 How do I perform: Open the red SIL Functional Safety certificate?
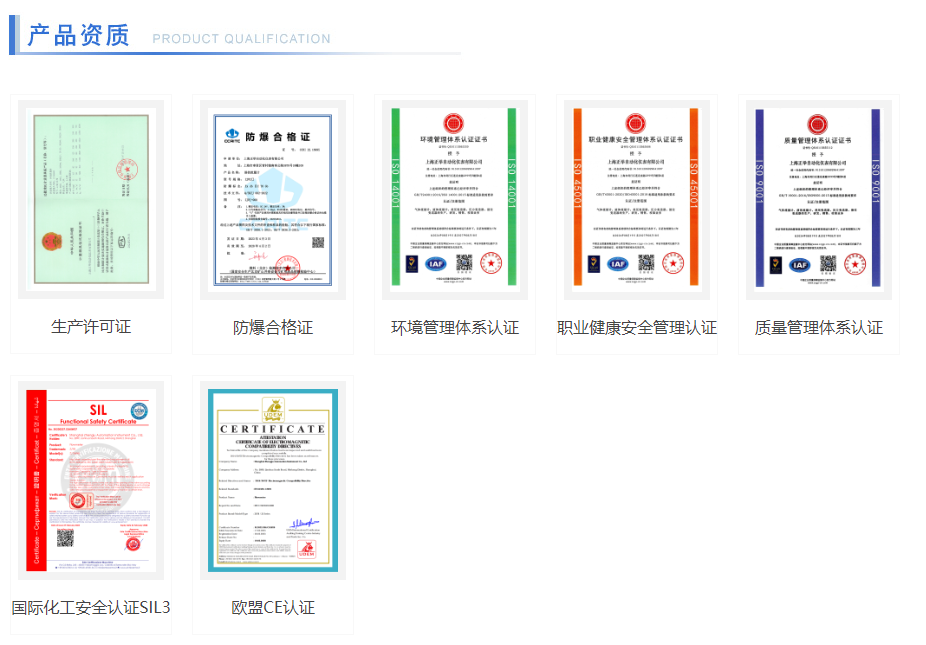point(91,479)
